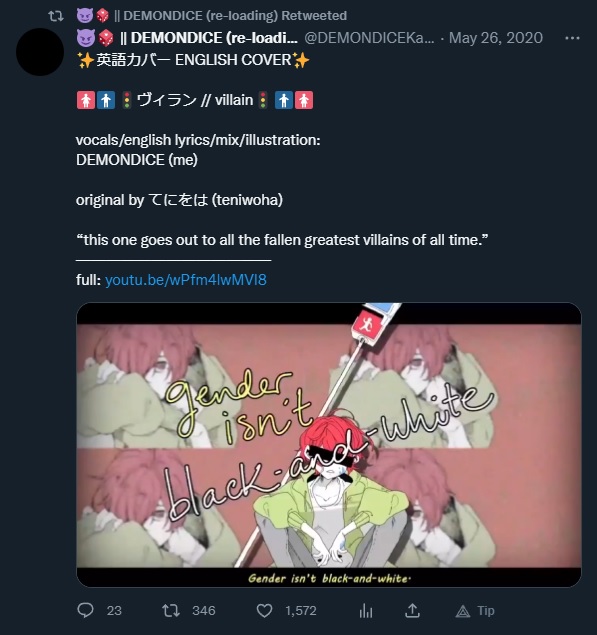This screenshot has height=635, width=597.
Task: Click the 346 retweet count
Action: (x=204, y=611)
